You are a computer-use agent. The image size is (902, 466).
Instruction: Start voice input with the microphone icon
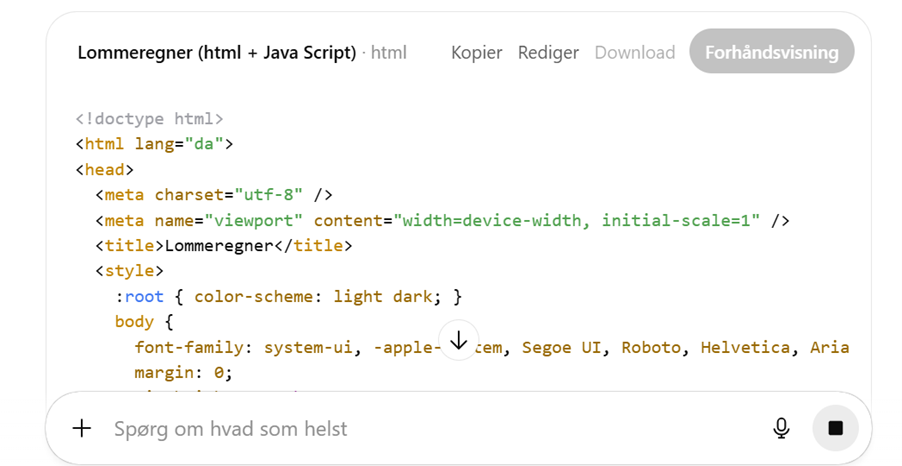781,428
